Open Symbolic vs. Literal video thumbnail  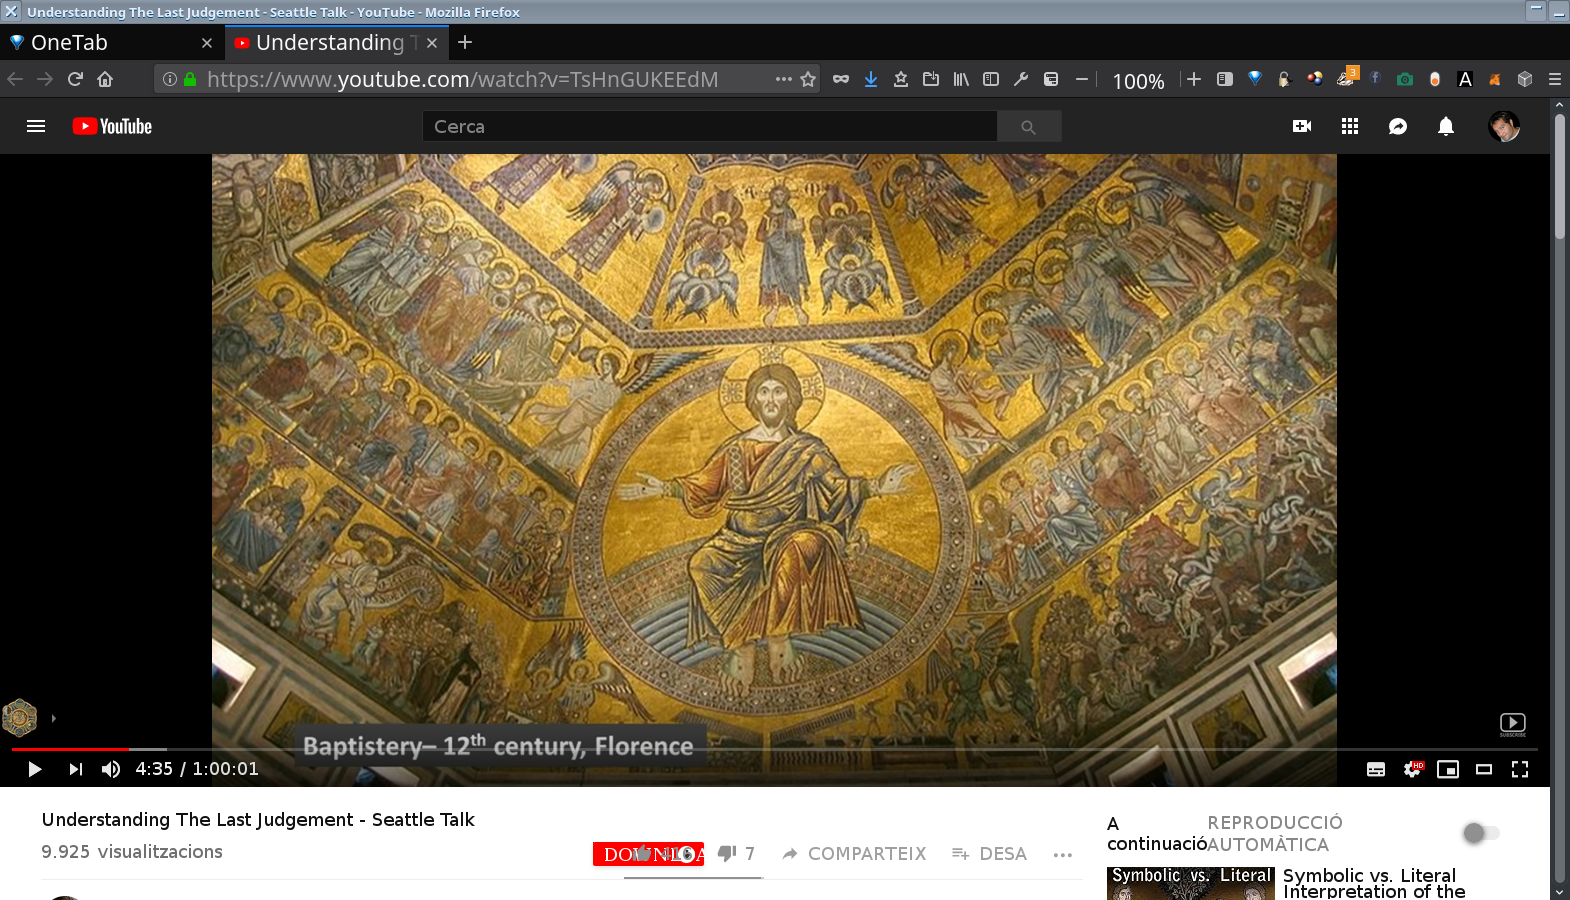click(x=1190, y=883)
